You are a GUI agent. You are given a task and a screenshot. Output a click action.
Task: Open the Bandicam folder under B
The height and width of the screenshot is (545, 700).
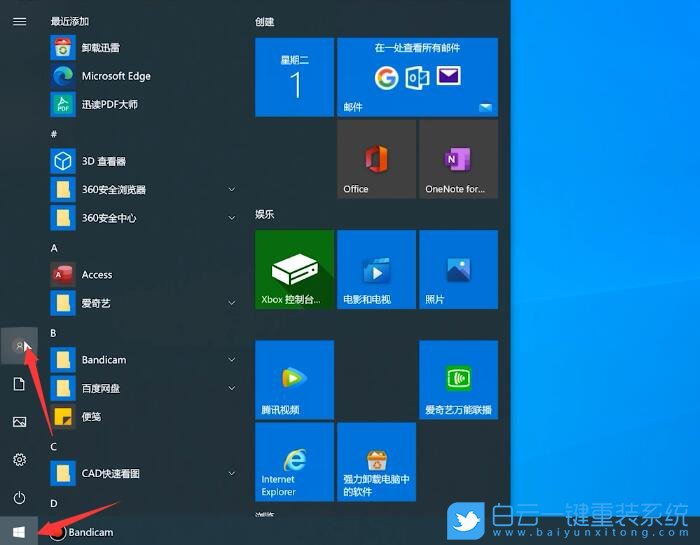point(143,360)
